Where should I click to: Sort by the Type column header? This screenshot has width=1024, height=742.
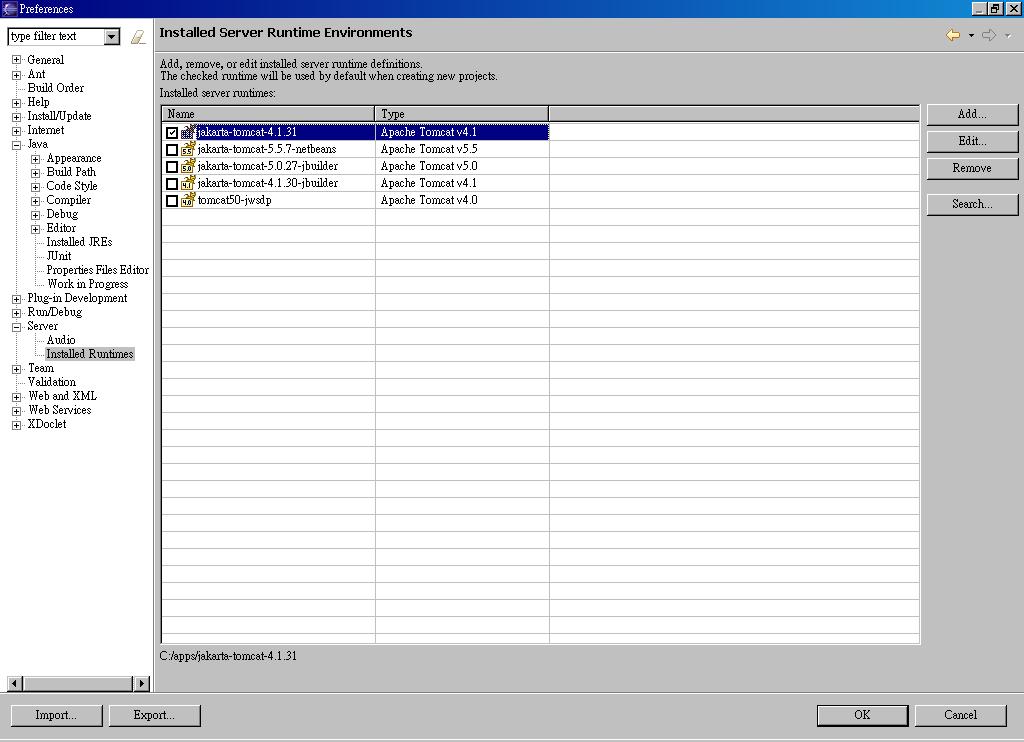coord(462,114)
